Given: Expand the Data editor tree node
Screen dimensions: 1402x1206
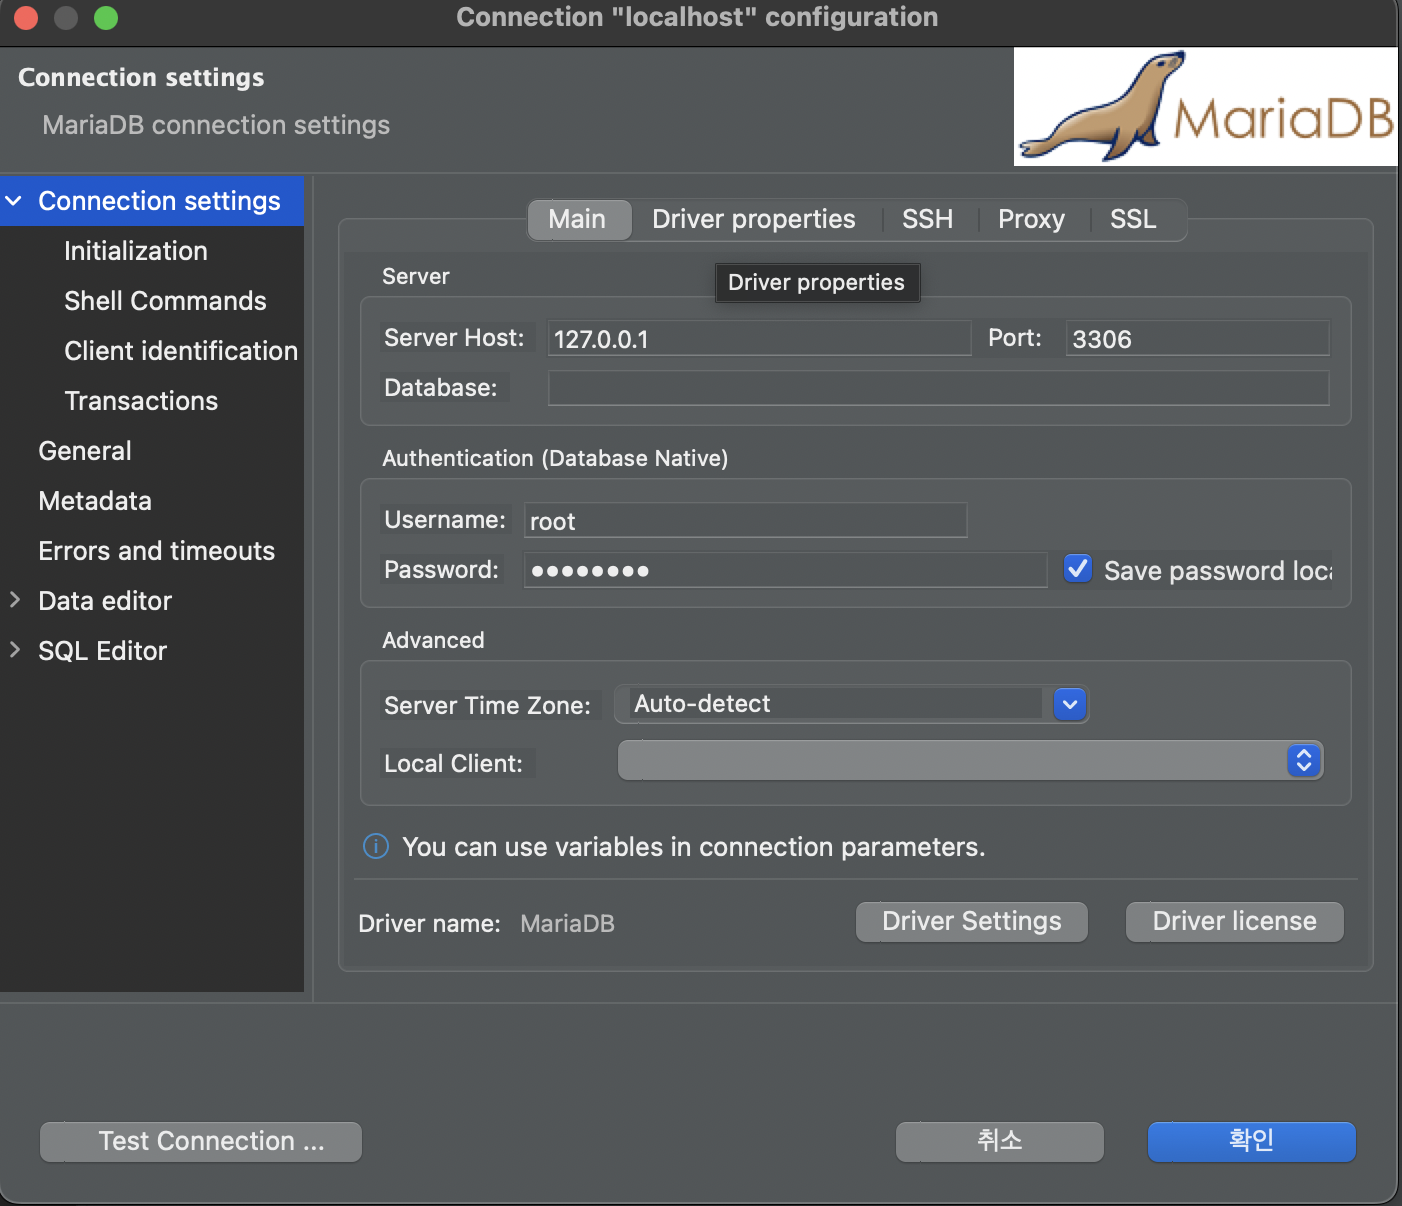Looking at the screenshot, I should coord(14,600).
